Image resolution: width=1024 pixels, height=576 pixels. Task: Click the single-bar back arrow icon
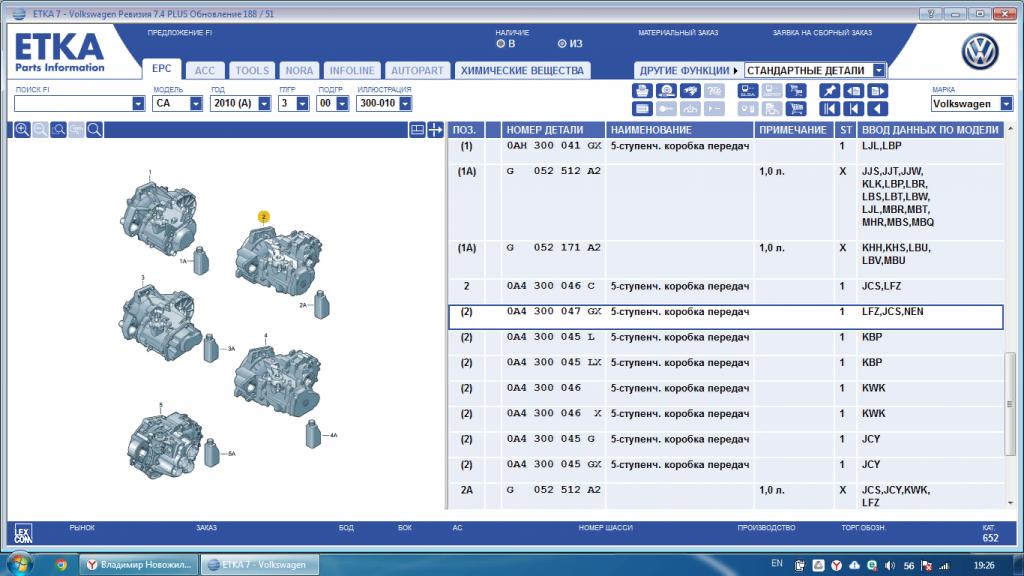pyautogui.click(x=854, y=109)
